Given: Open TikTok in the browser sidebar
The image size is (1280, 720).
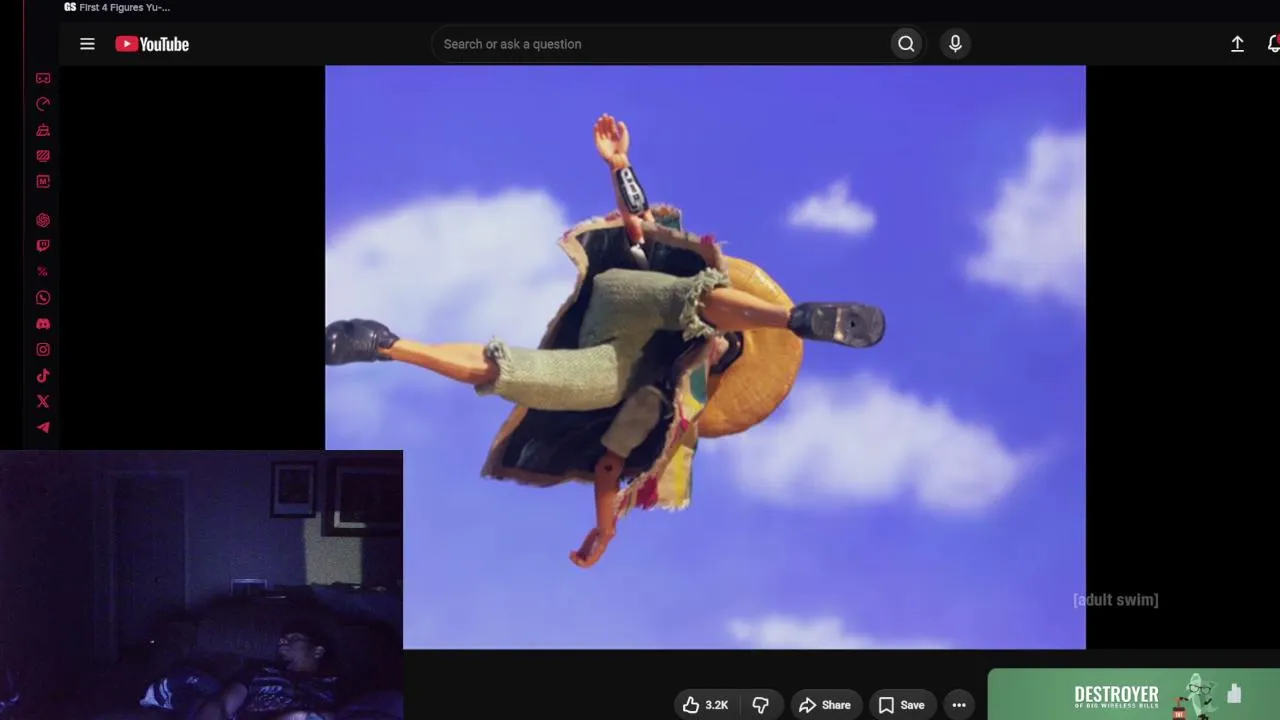Looking at the screenshot, I should tap(43, 376).
